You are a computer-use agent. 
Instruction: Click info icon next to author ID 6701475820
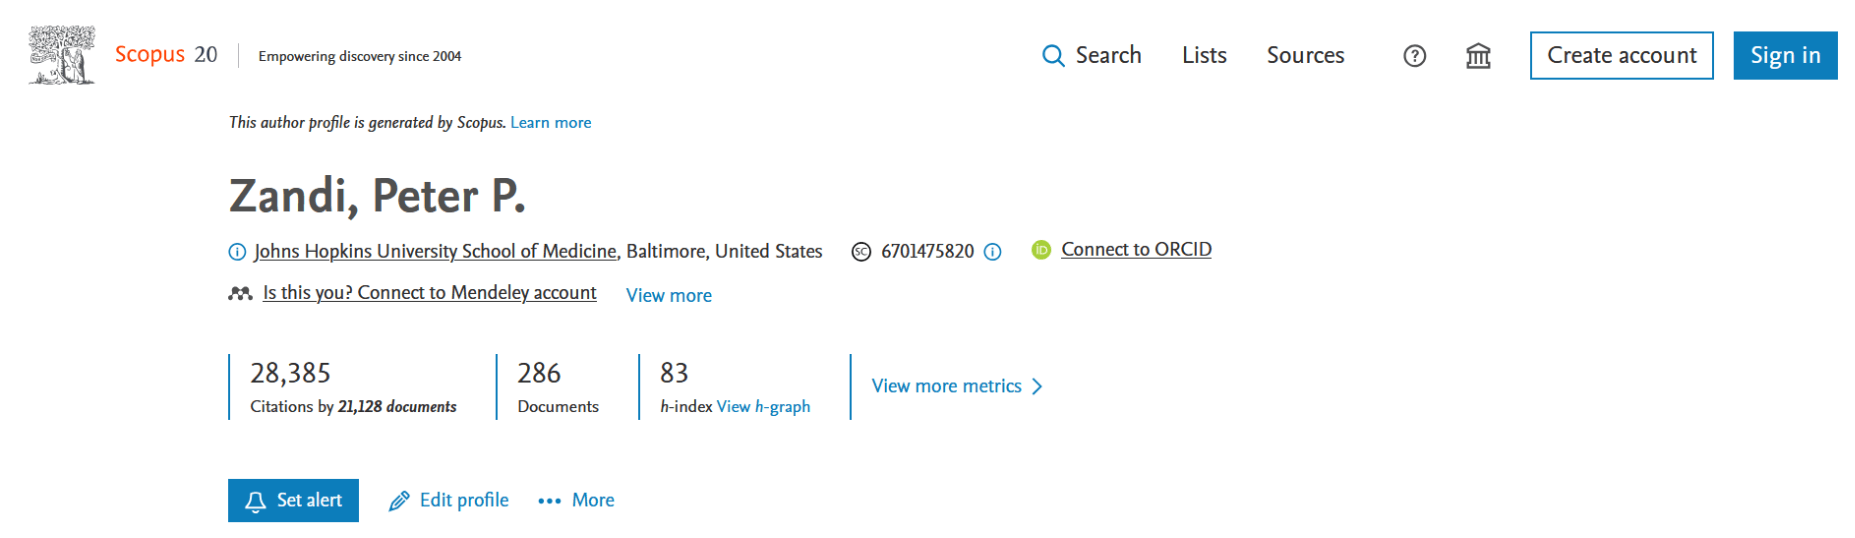coord(992,252)
